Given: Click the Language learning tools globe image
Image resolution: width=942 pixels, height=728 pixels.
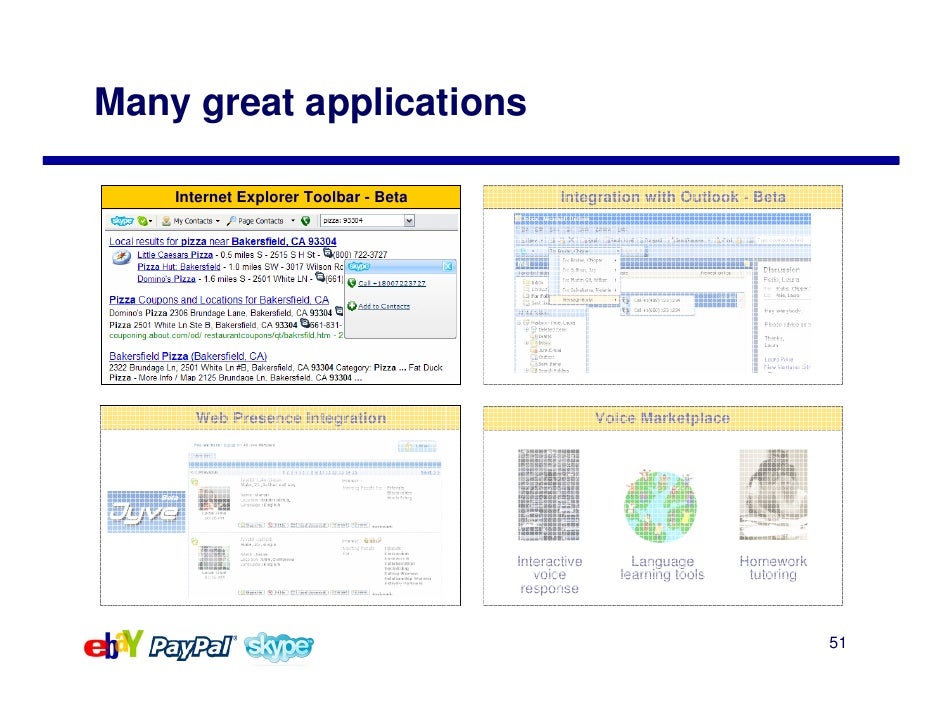Looking at the screenshot, I should pyautogui.click(x=660, y=506).
